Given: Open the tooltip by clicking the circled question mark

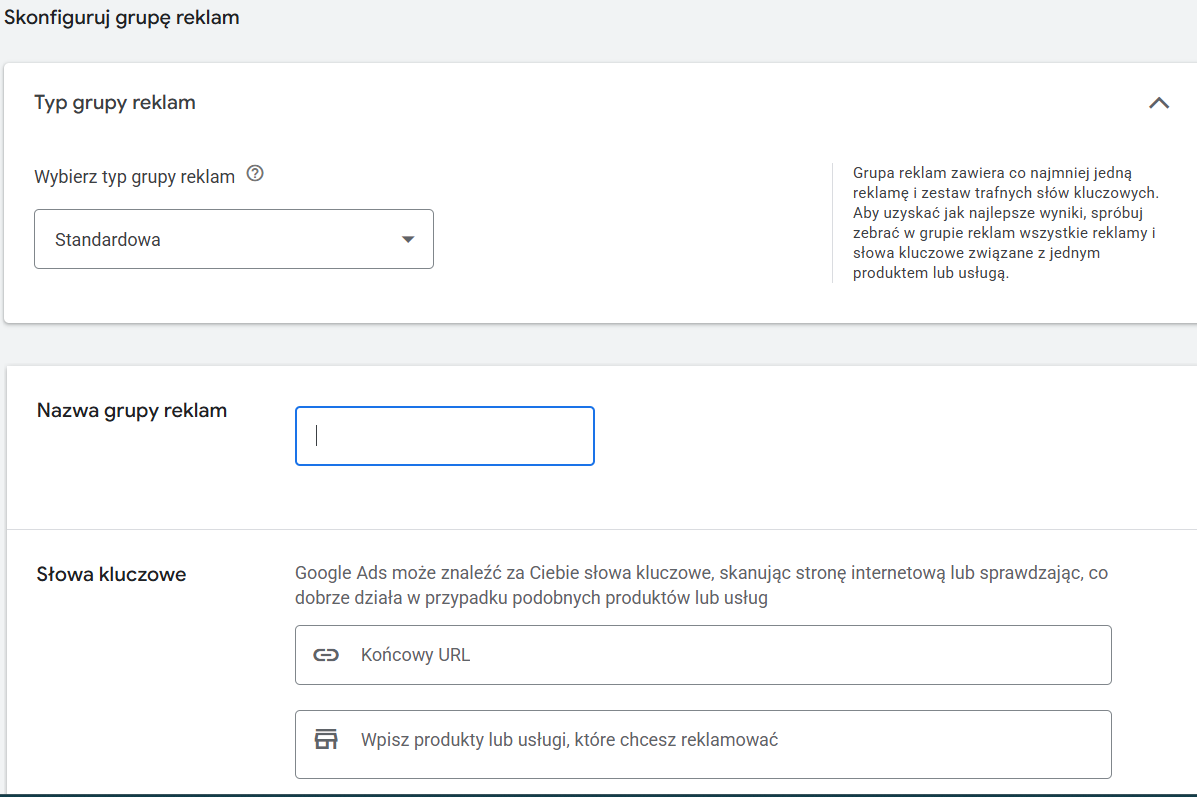Looking at the screenshot, I should point(255,174).
